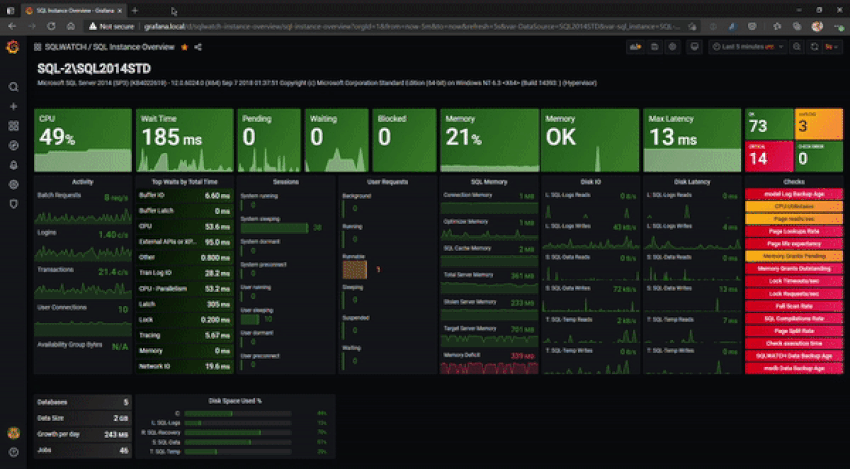Viewport: 850px width, 469px height.
Task: Open the Grafana home logo
Action: 13,47
